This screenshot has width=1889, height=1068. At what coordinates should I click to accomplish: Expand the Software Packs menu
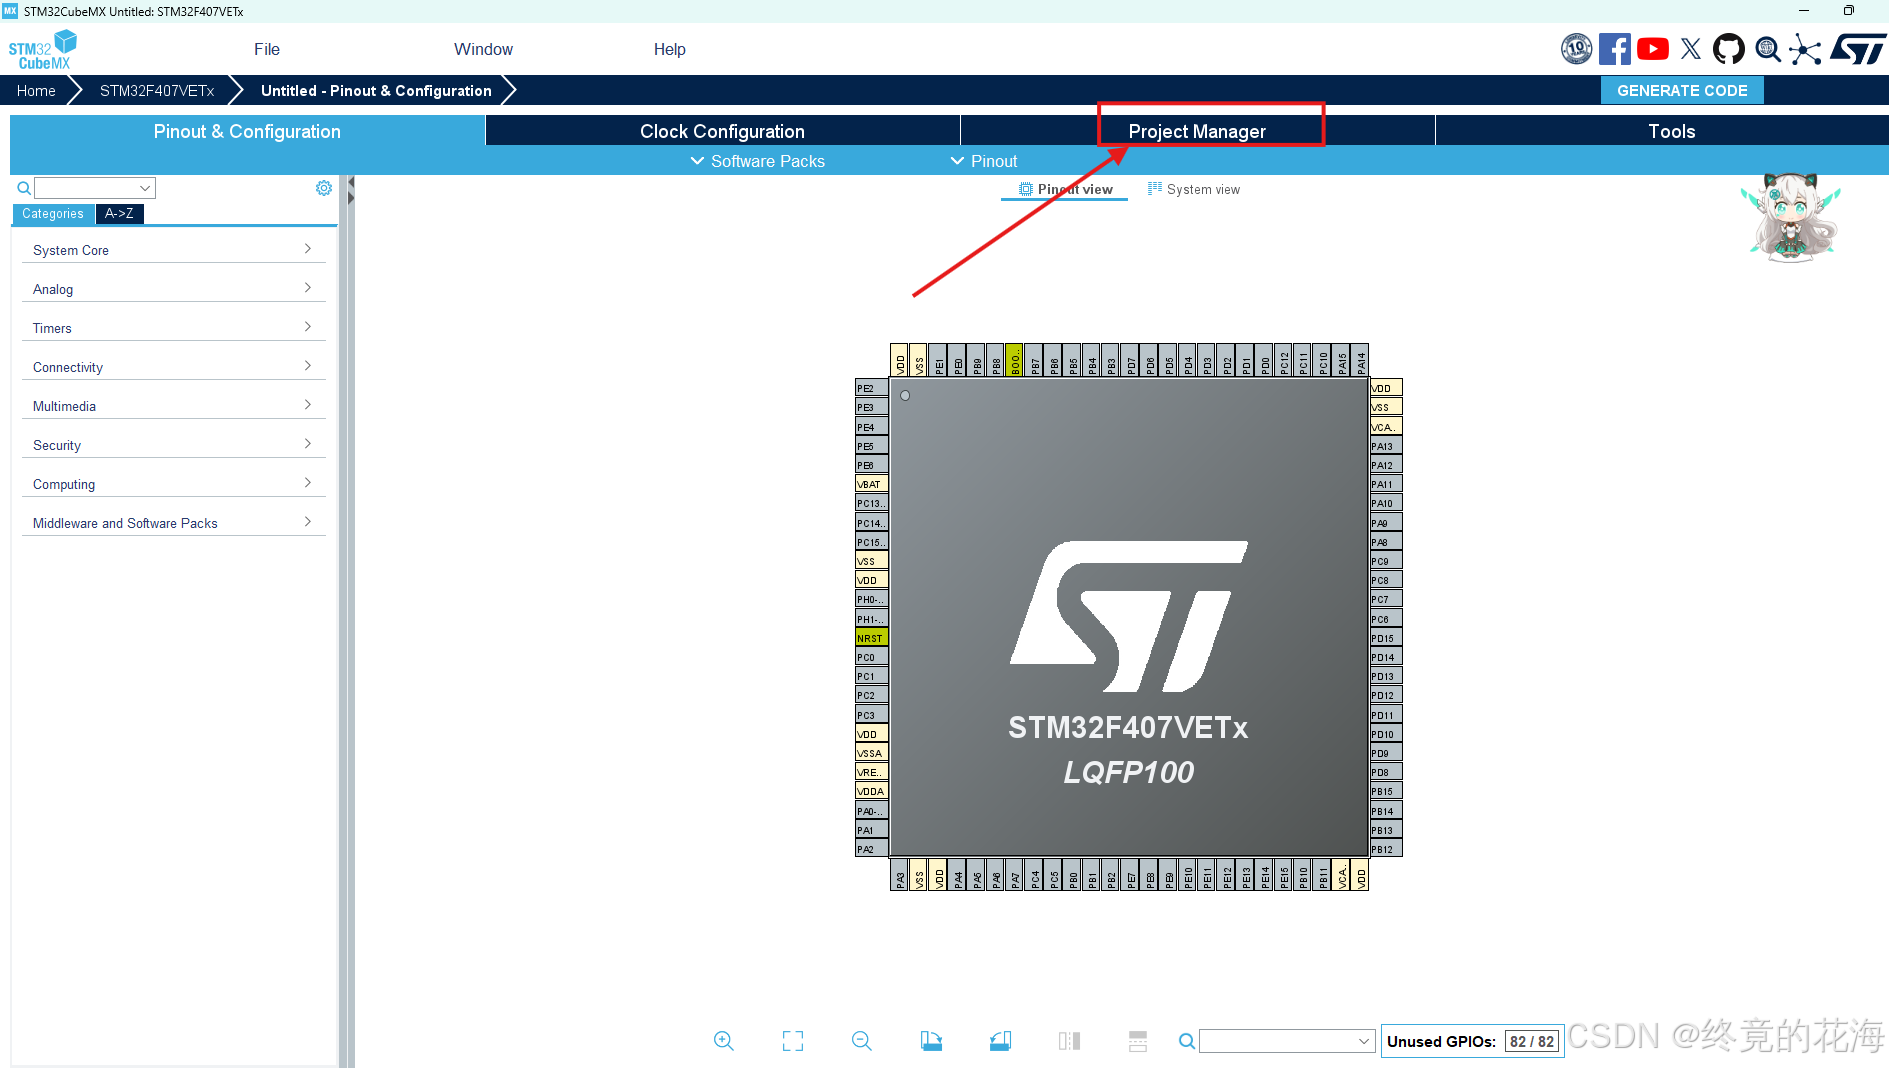tap(758, 161)
